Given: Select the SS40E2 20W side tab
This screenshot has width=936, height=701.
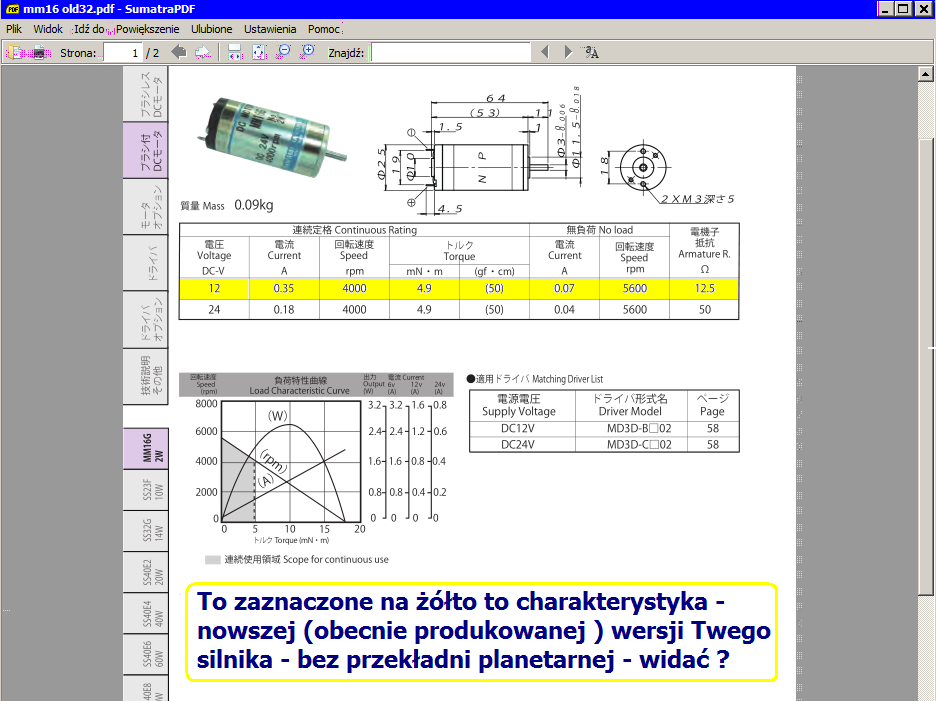Looking at the screenshot, I should click(146, 572).
